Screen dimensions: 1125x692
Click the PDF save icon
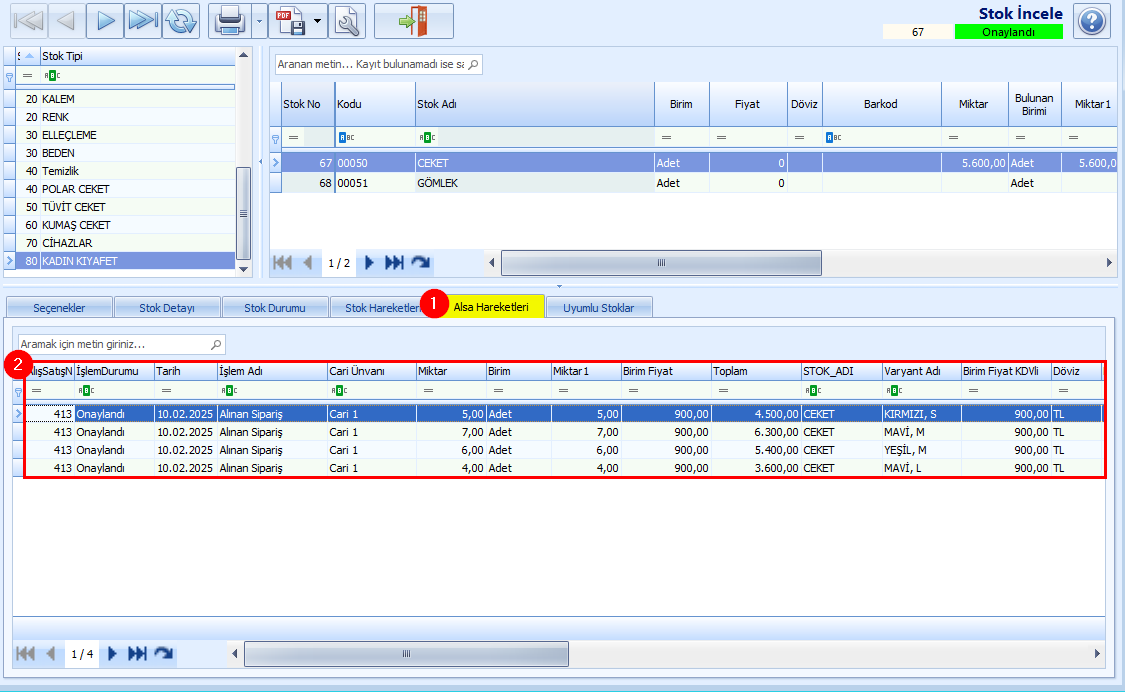point(290,20)
